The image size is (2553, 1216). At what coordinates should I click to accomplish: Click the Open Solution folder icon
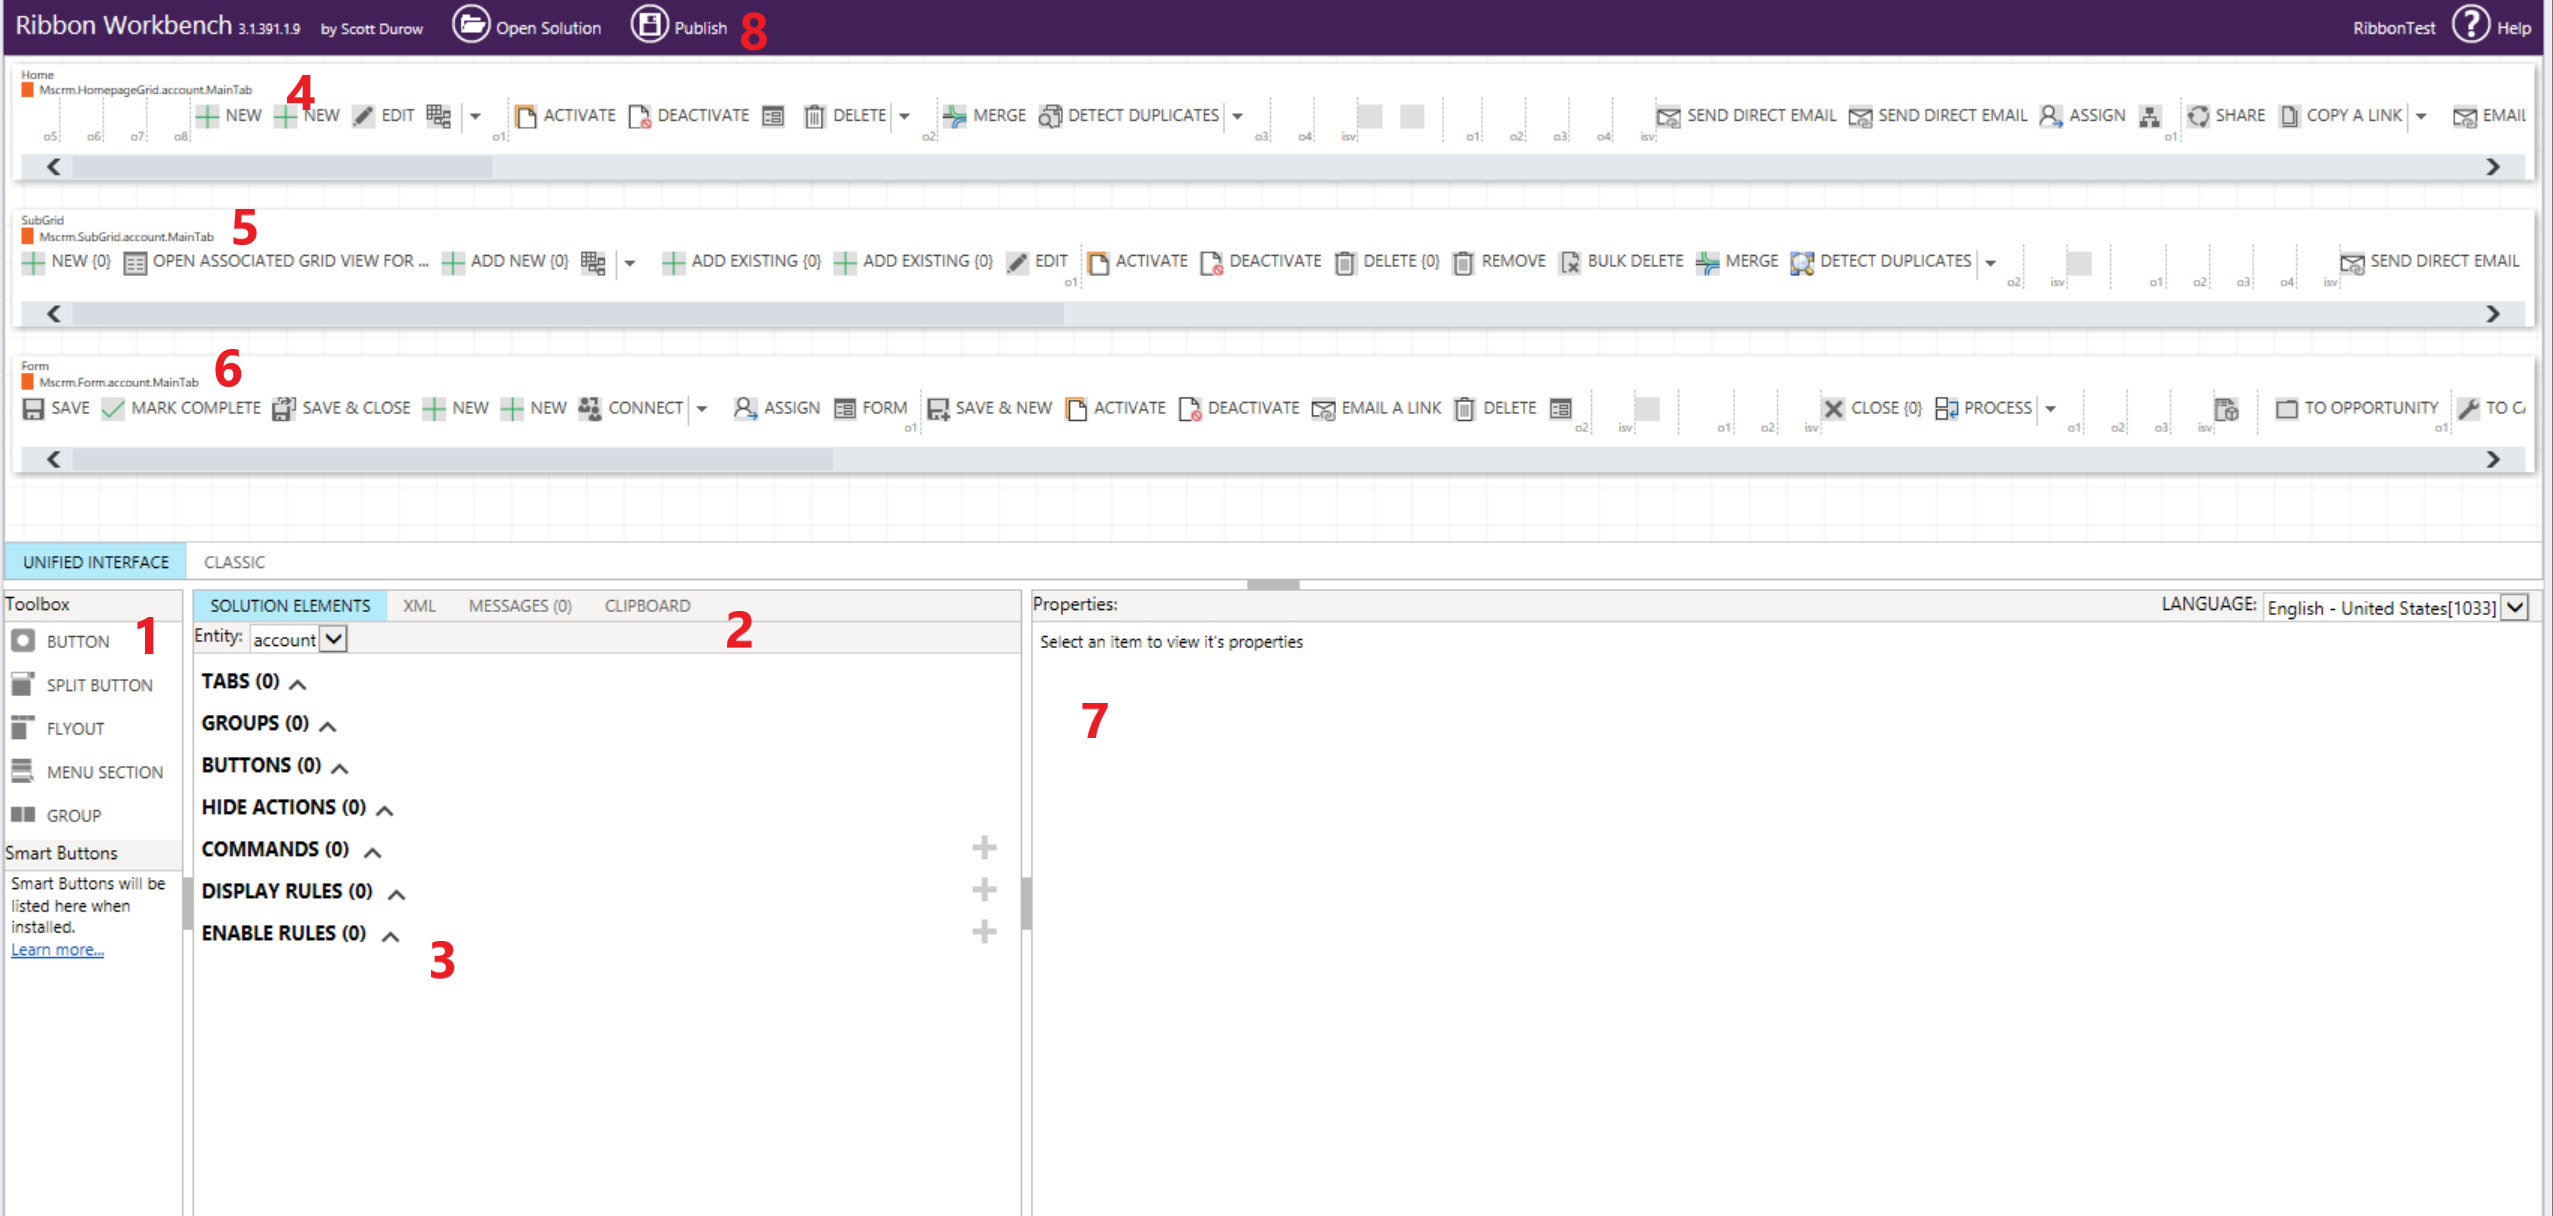pos(470,24)
